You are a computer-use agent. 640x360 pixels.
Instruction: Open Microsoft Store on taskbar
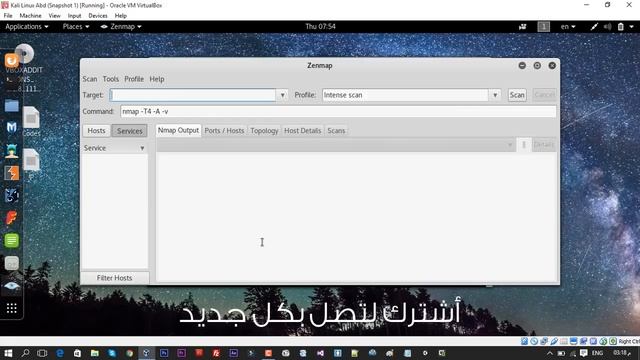[77, 353]
